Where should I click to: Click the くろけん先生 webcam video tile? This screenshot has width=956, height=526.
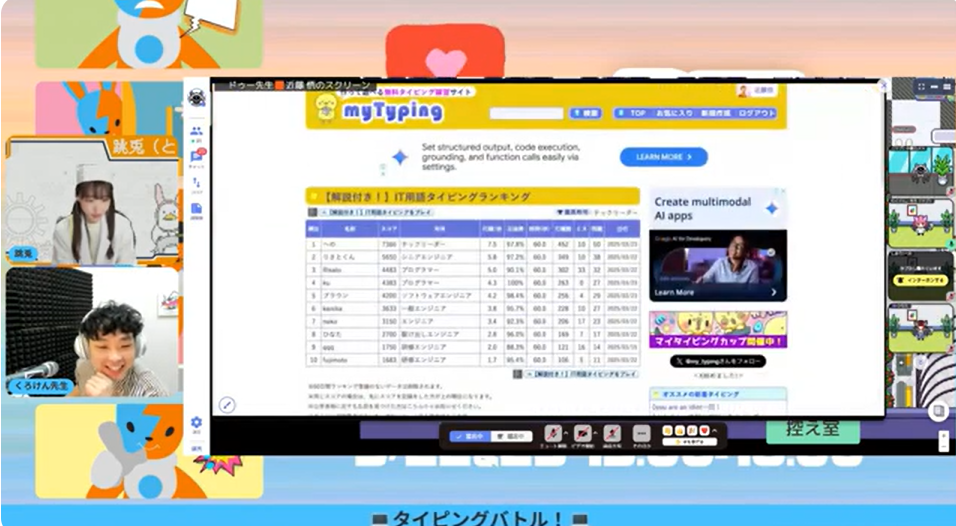point(93,332)
